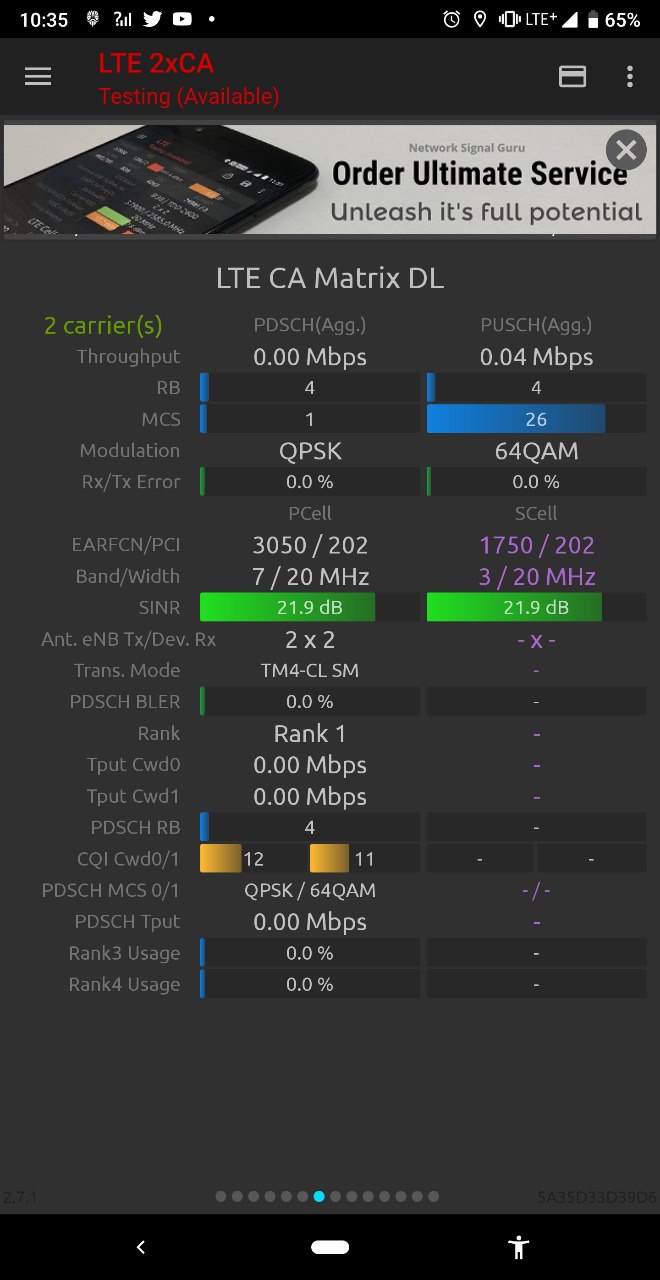
Task: Tap the Twitter notification icon in status bar
Action: (x=152, y=19)
